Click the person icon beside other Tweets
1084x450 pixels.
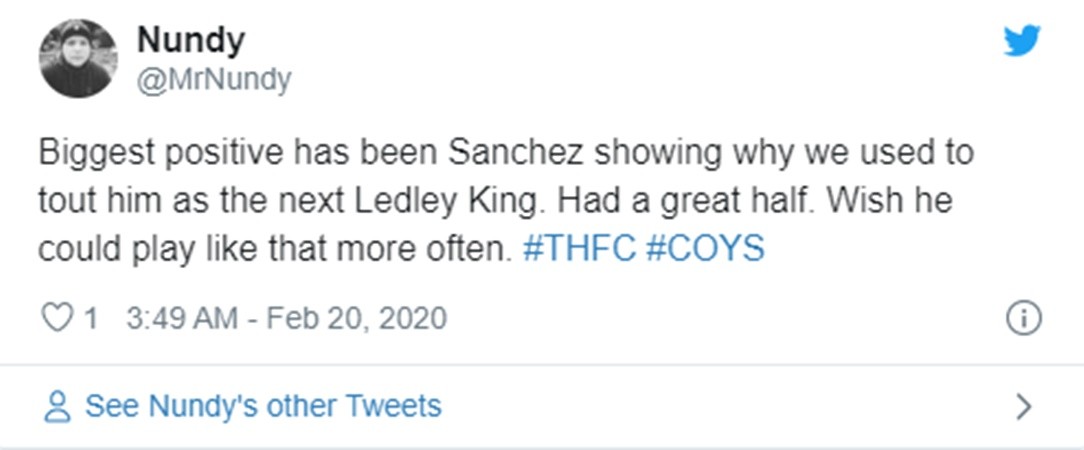click(57, 406)
